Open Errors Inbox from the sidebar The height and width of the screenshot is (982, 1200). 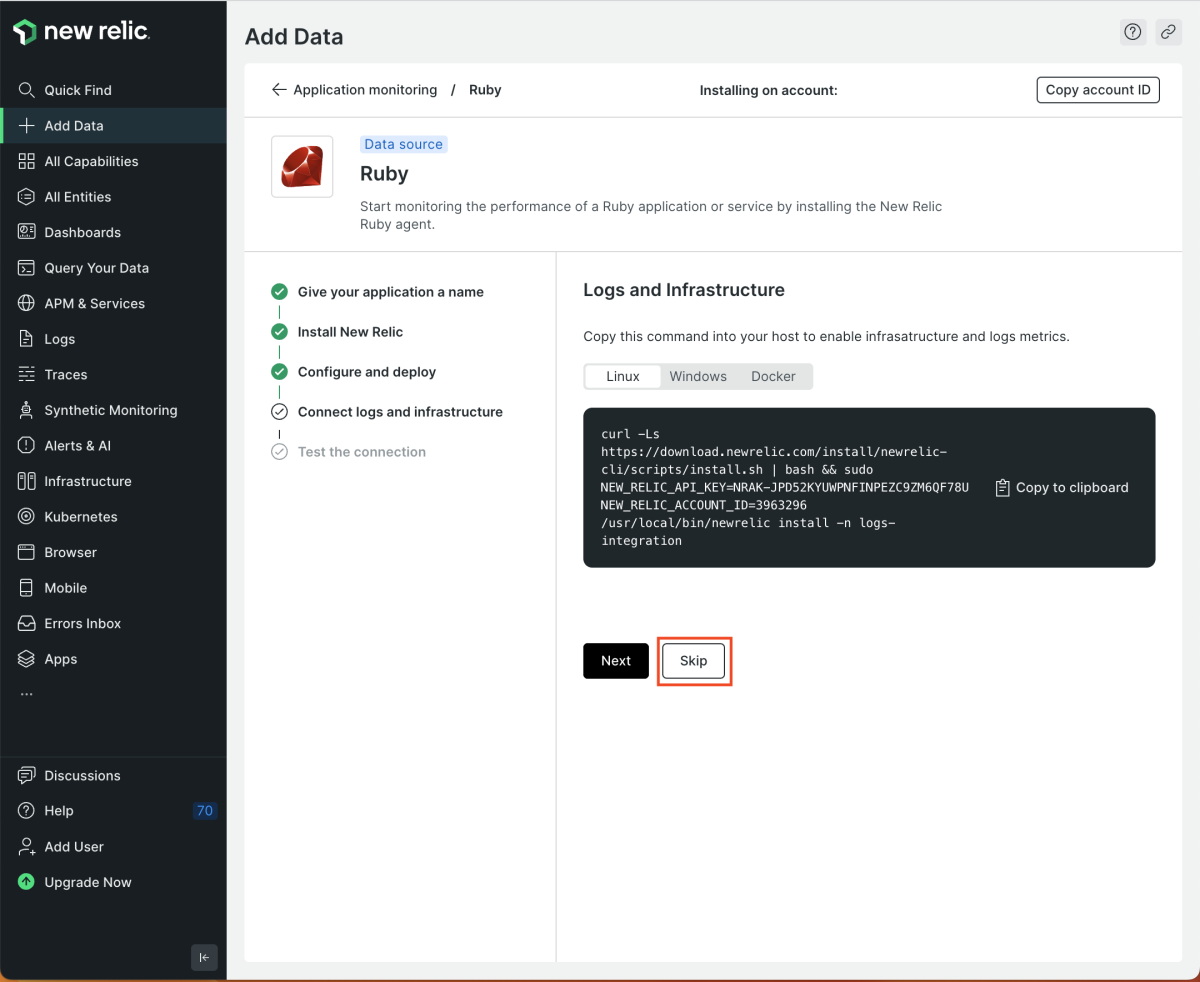pyautogui.click(x=82, y=623)
